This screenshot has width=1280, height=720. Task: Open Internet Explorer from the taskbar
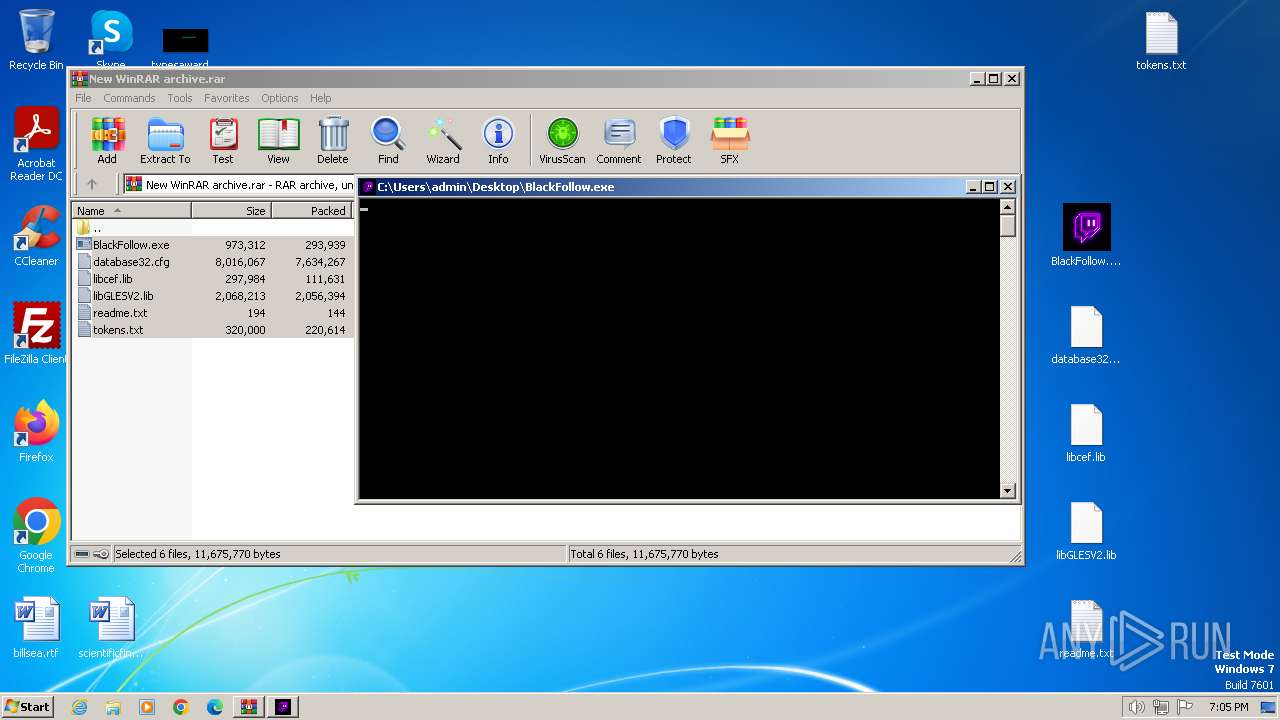[x=79, y=707]
